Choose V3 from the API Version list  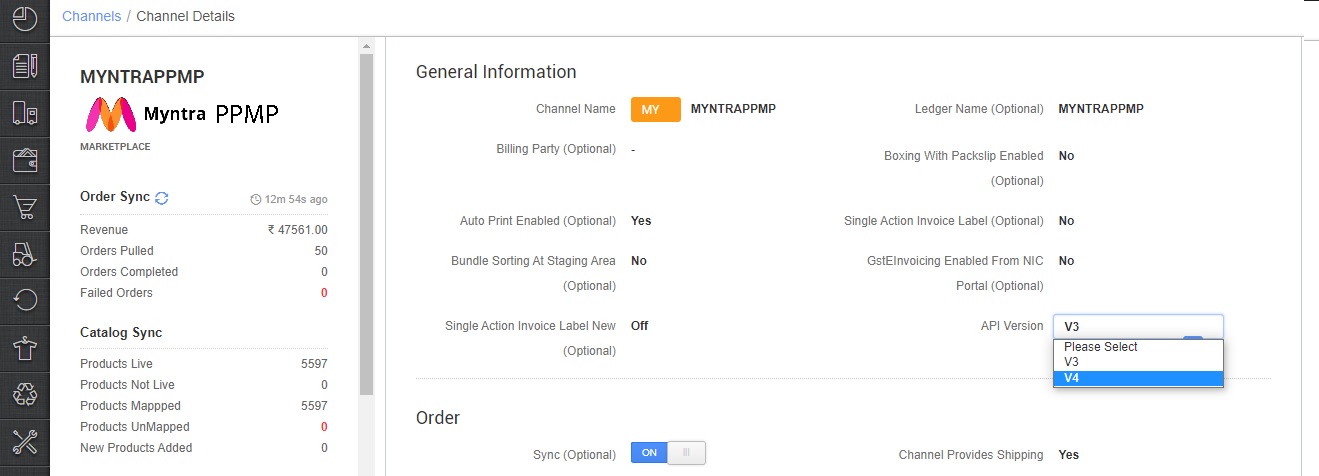click(x=1138, y=362)
